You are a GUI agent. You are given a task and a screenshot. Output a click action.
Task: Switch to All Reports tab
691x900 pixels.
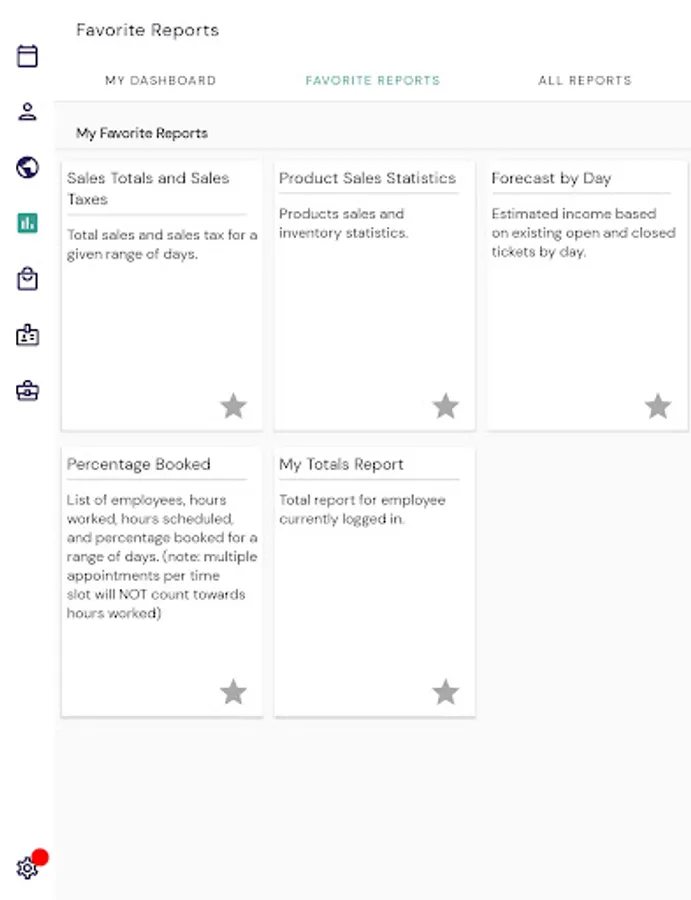[x=585, y=80]
